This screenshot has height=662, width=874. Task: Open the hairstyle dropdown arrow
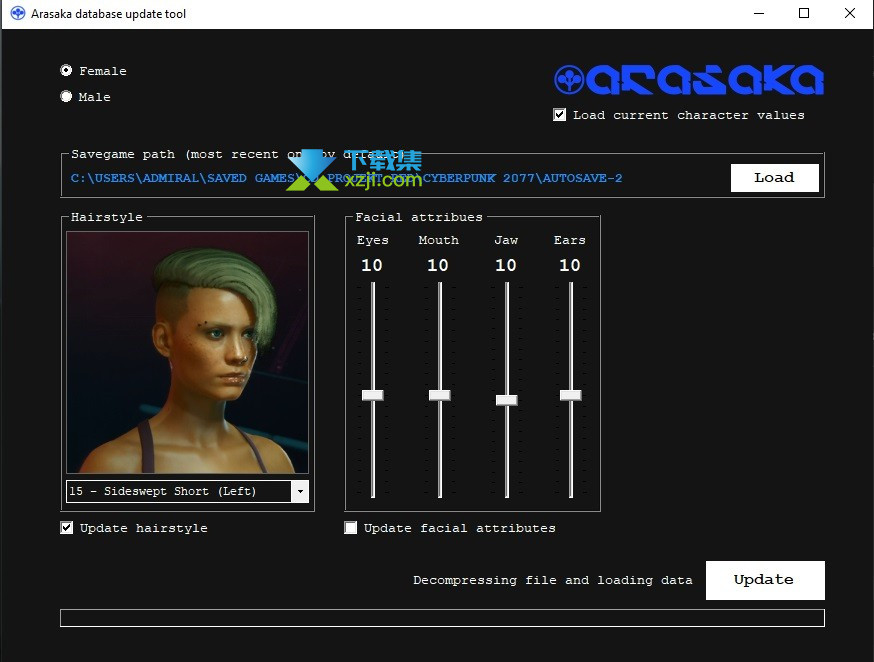tap(300, 491)
